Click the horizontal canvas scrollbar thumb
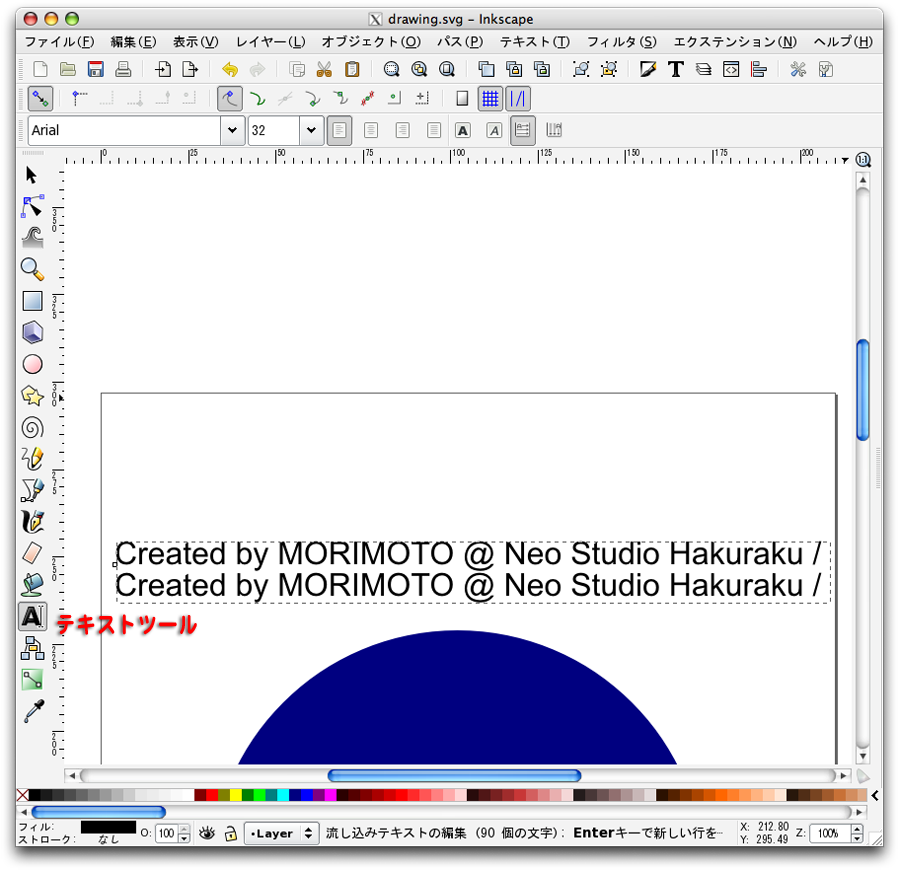Screen dimensions: 900x870 [x=454, y=776]
